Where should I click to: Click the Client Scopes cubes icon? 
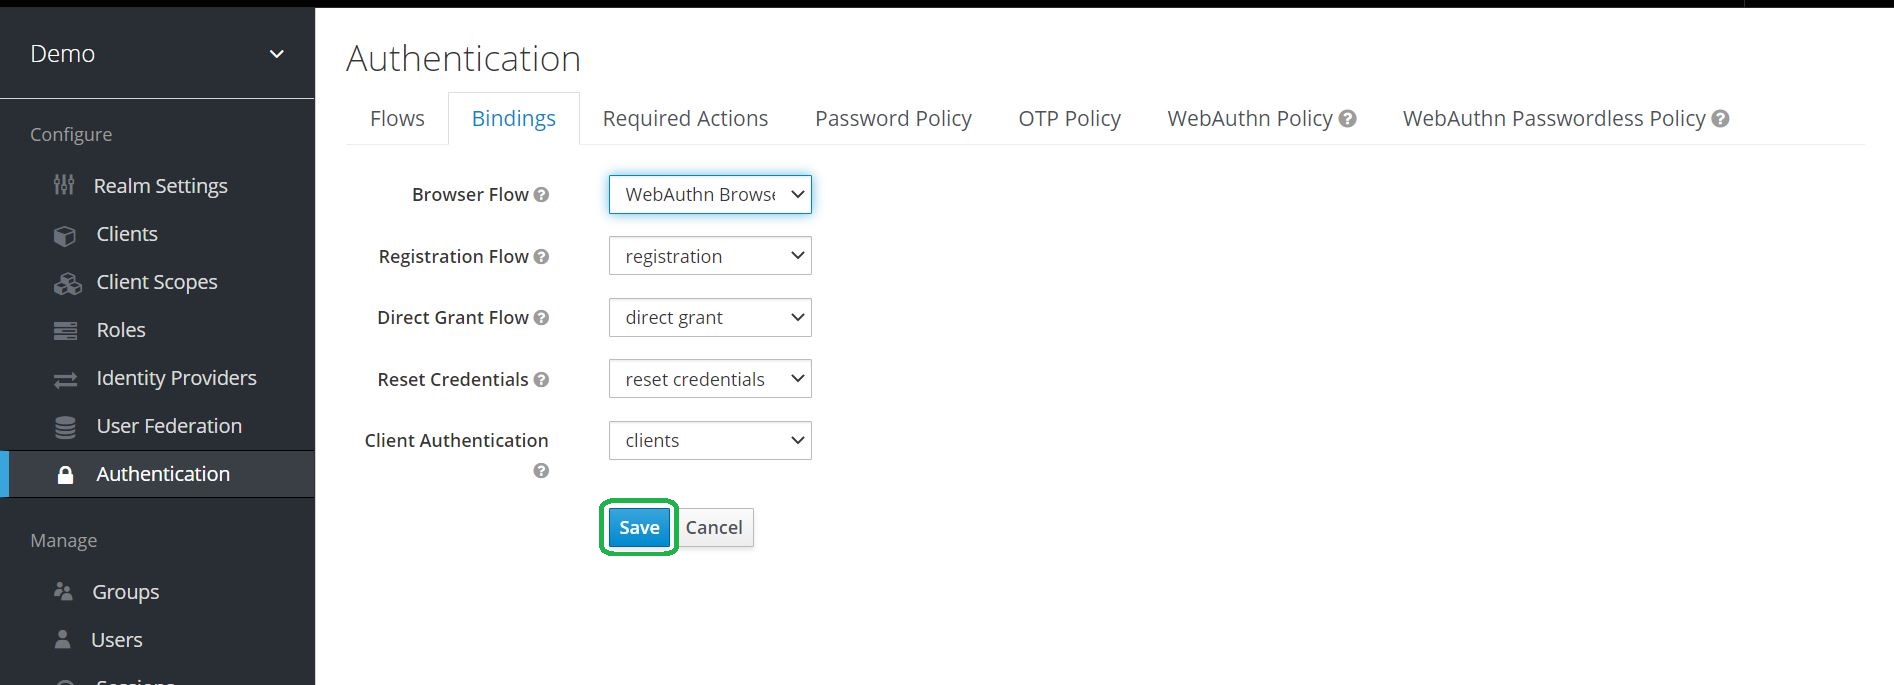[x=67, y=283]
